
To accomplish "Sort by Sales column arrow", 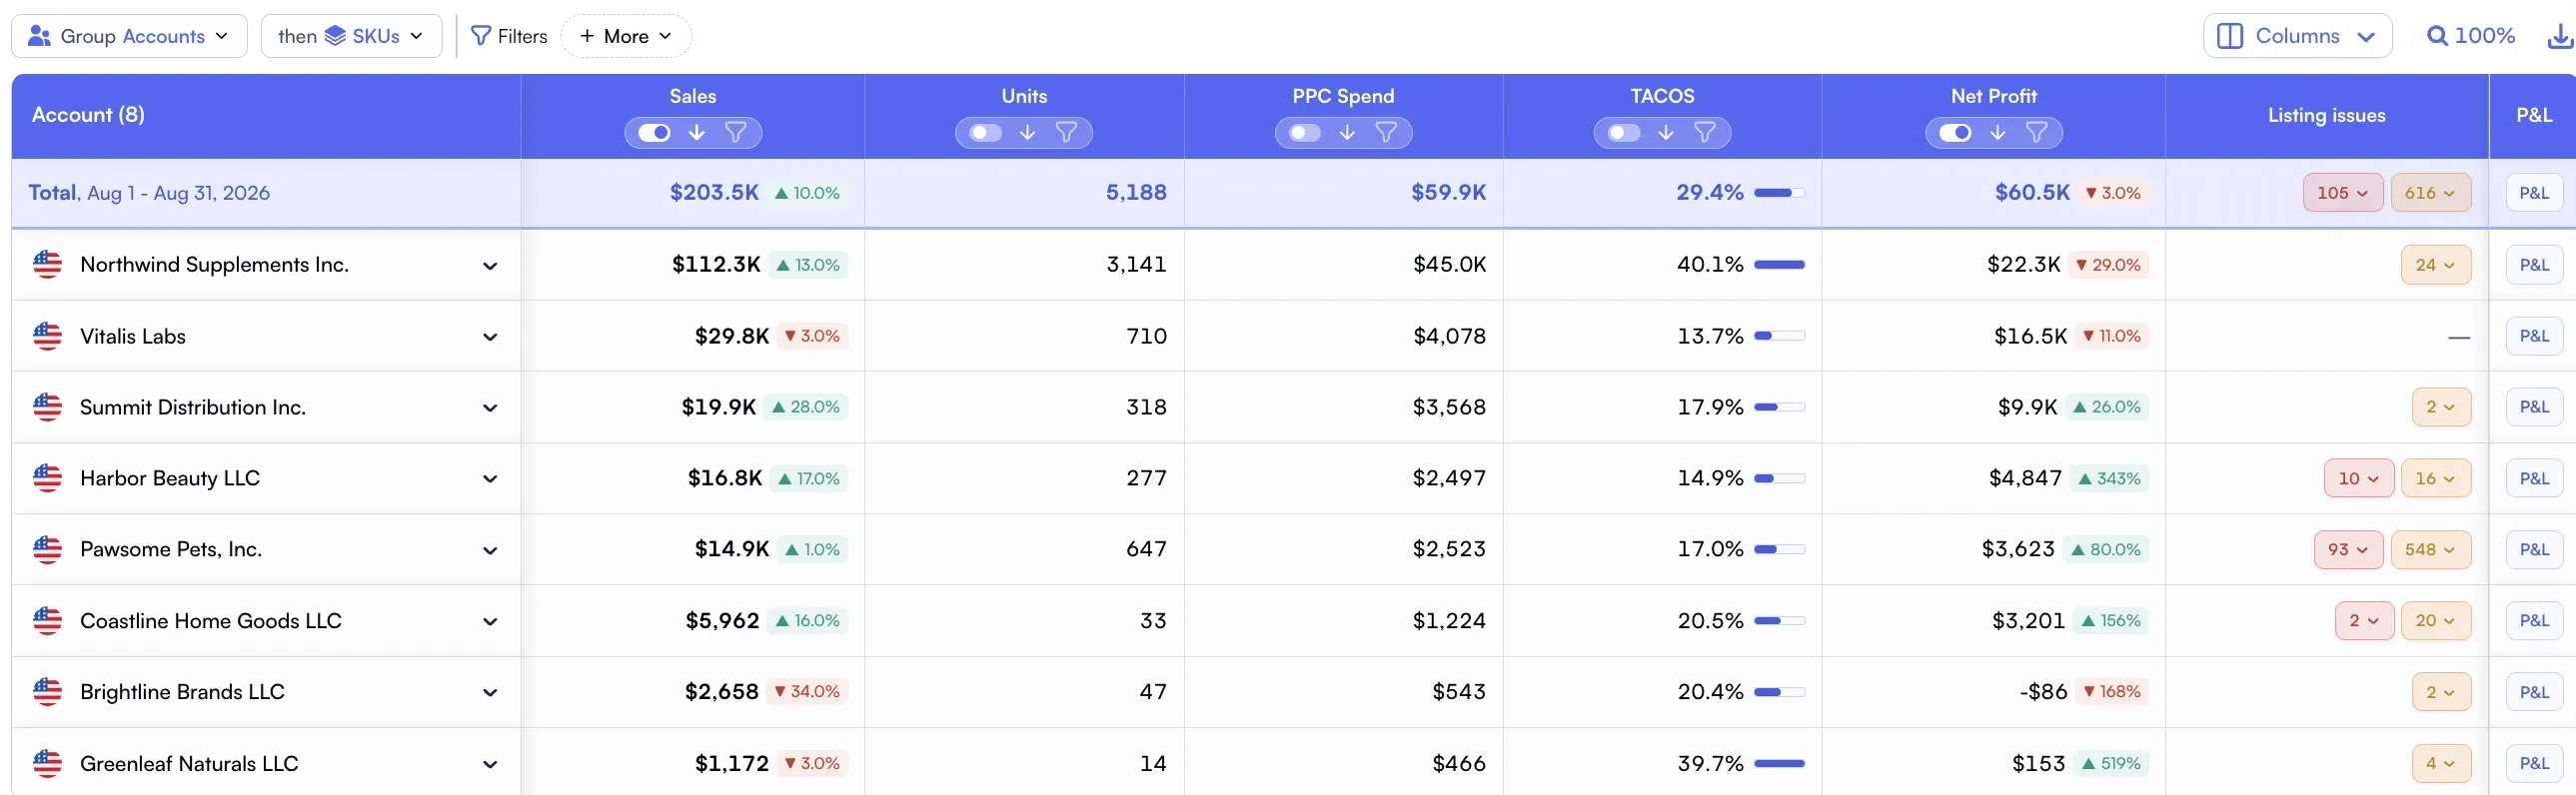I will tap(696, 132).
